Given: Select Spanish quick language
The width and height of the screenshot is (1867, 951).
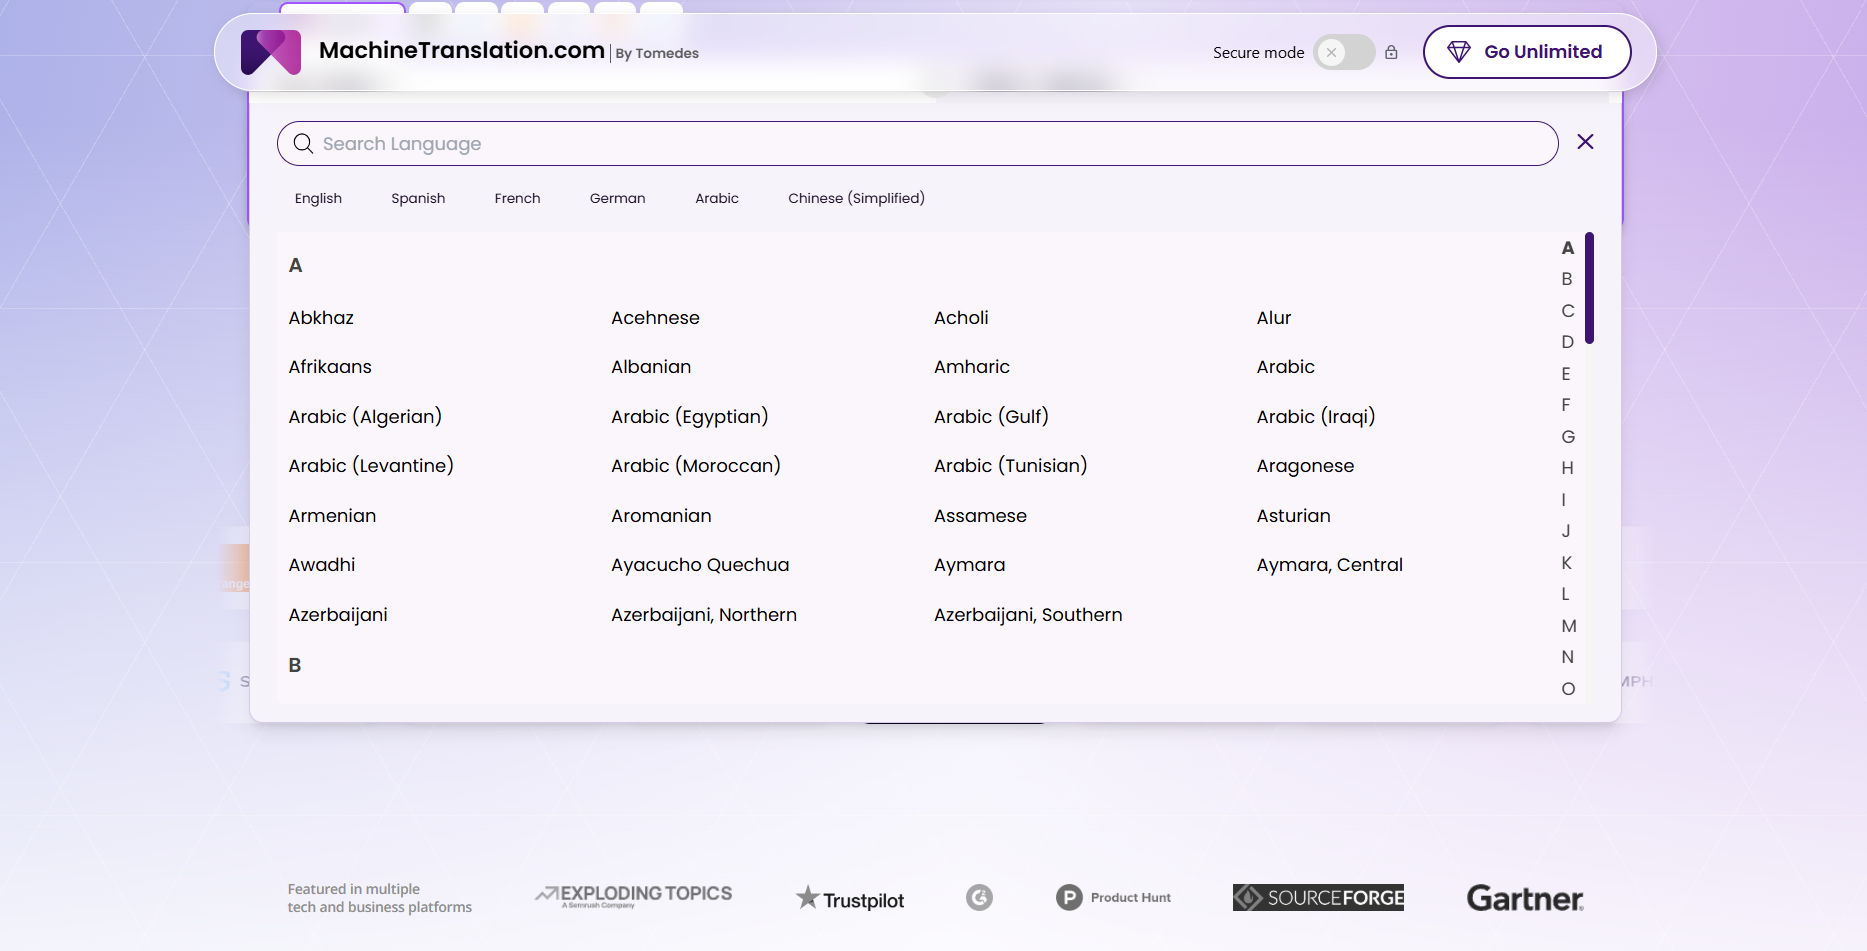Looking at the screenshot, I should click(418, 198).
